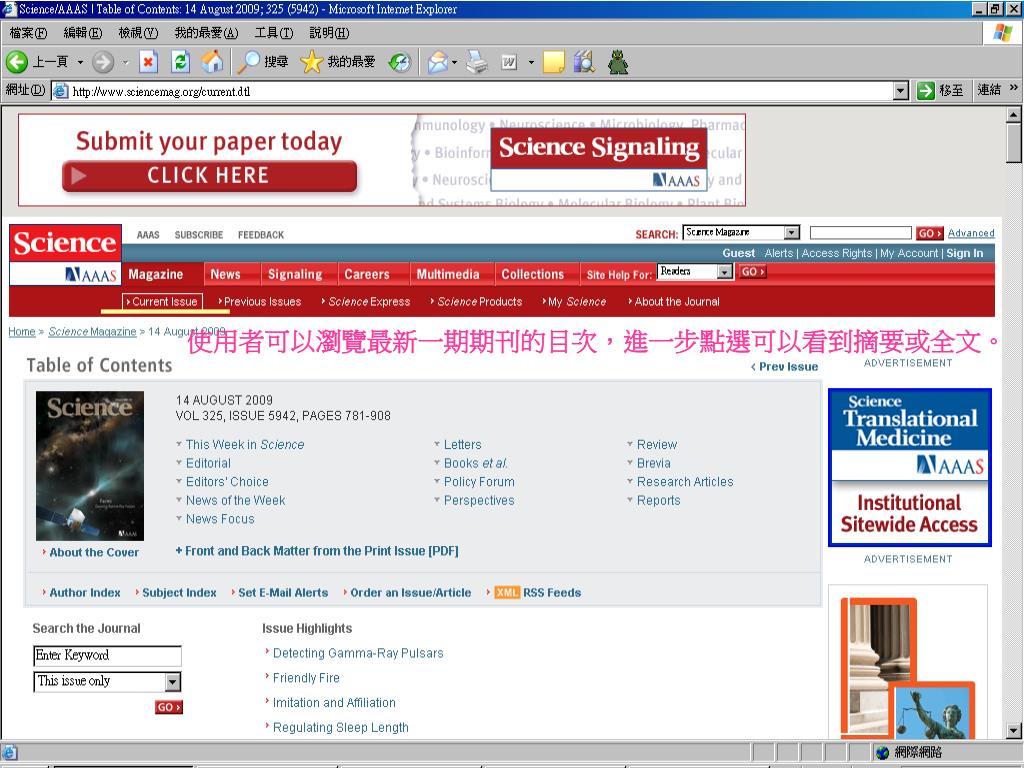
Task: Open the Favorites star icon
Action: 312,63
